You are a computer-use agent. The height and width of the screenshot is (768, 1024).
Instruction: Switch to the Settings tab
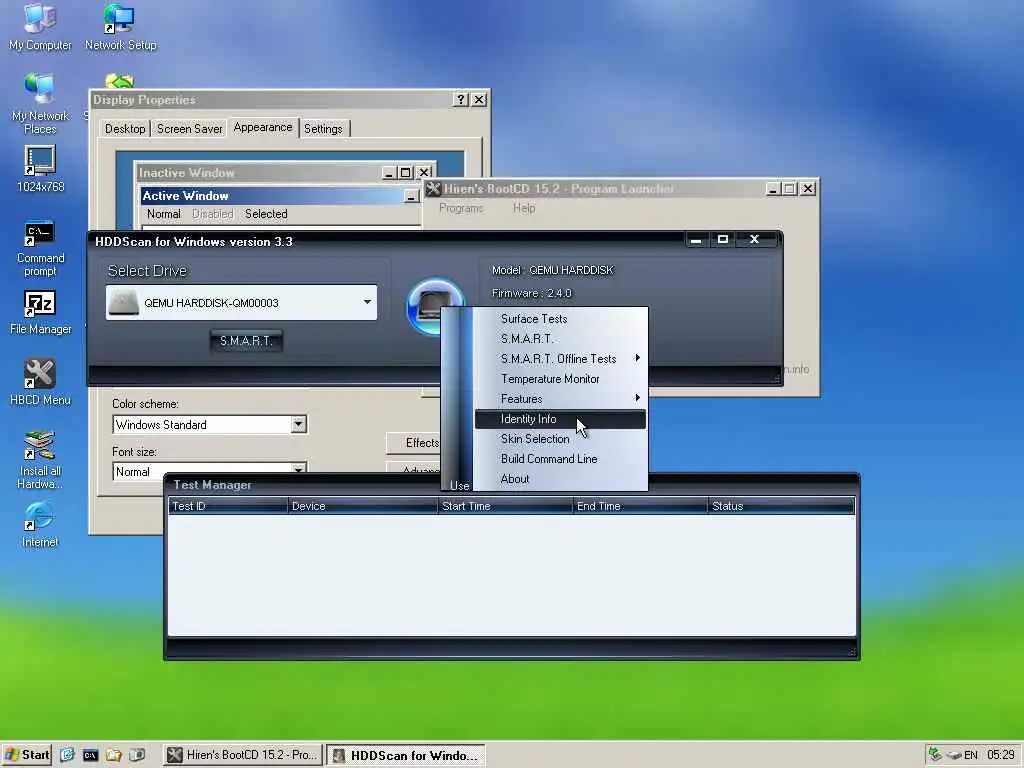pos(323,129)
